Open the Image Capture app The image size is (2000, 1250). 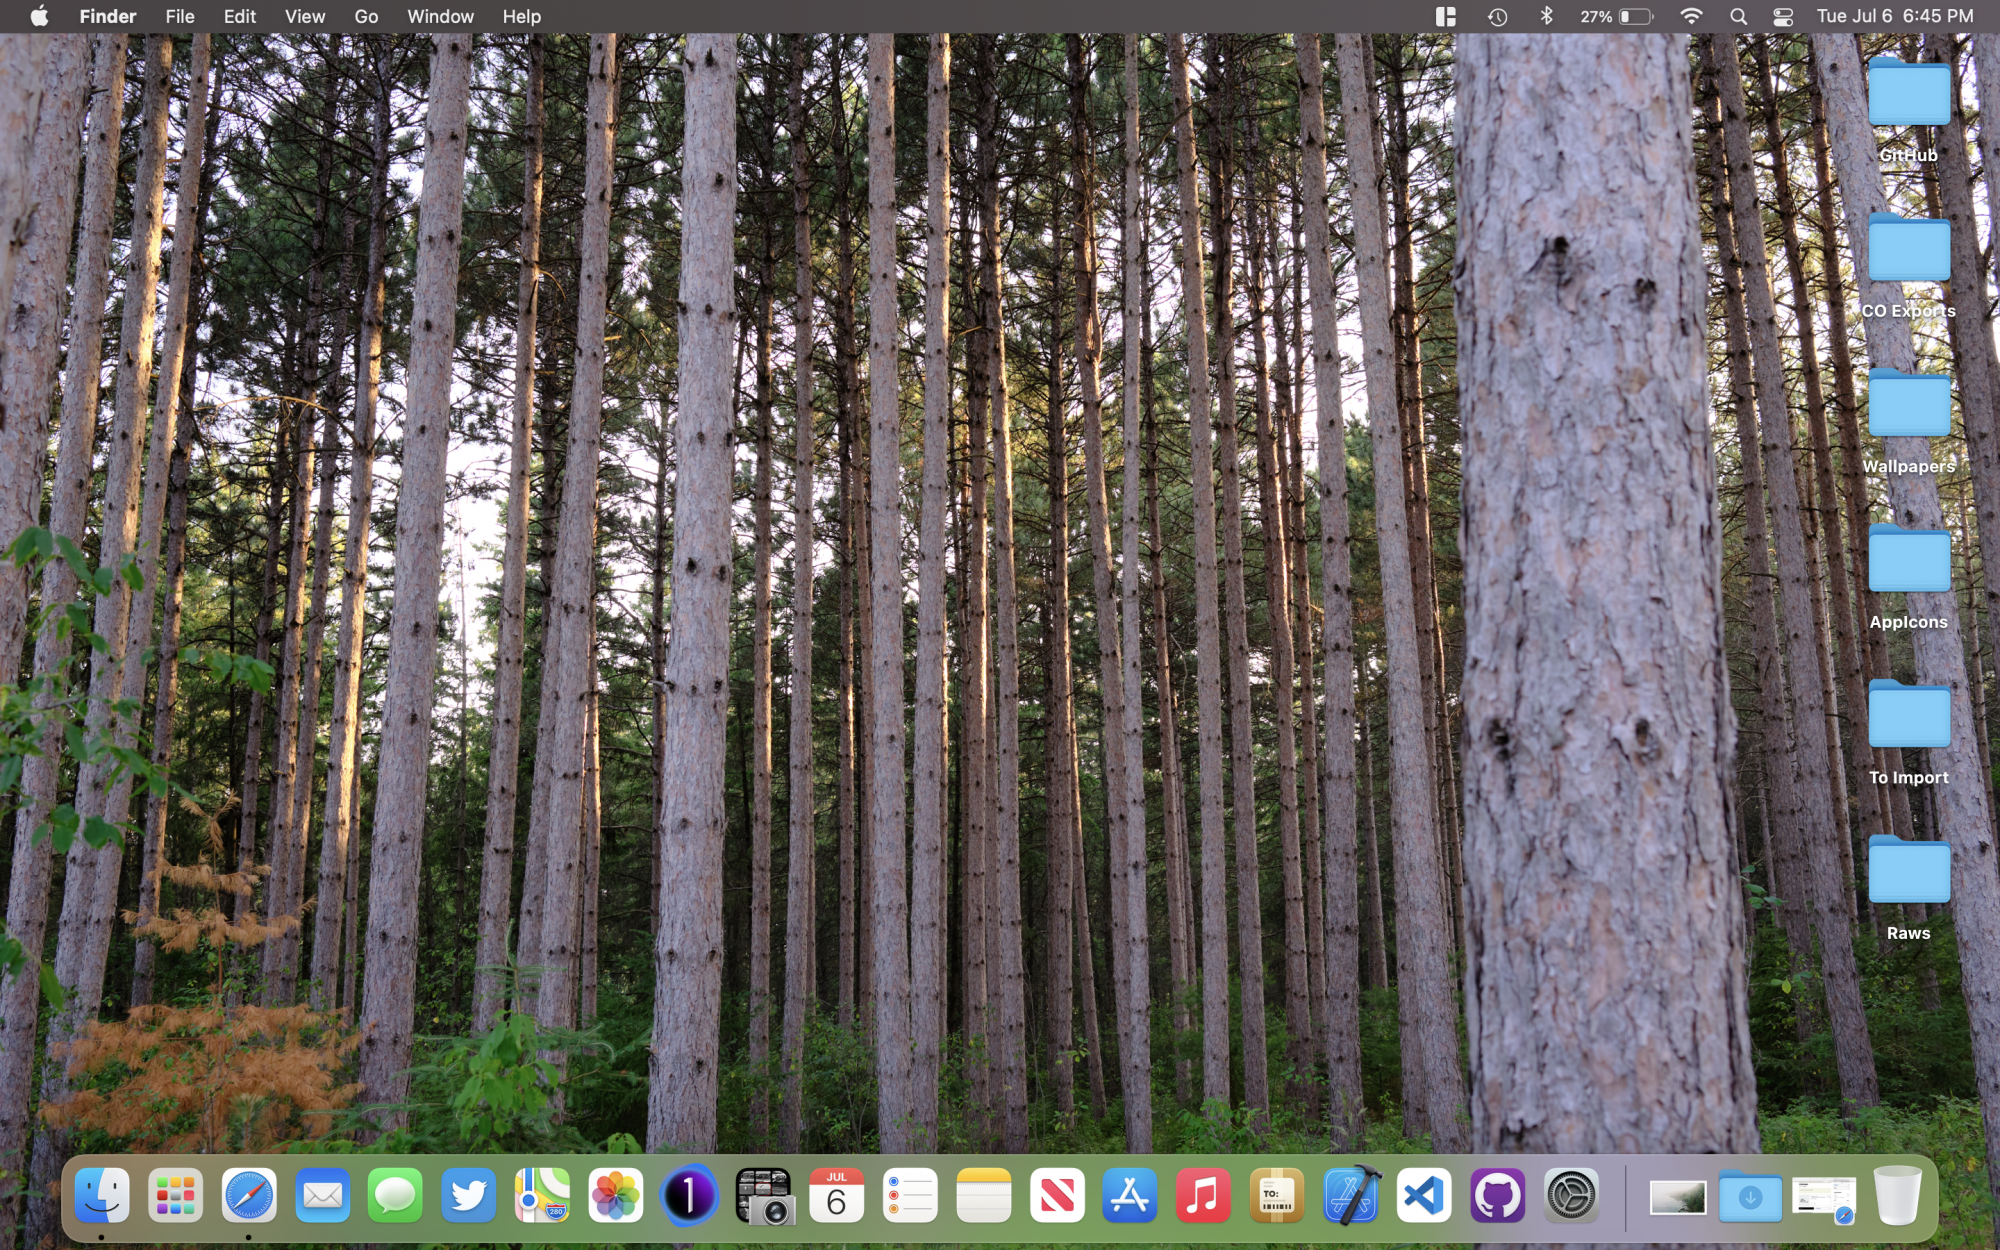(763, 1195)
